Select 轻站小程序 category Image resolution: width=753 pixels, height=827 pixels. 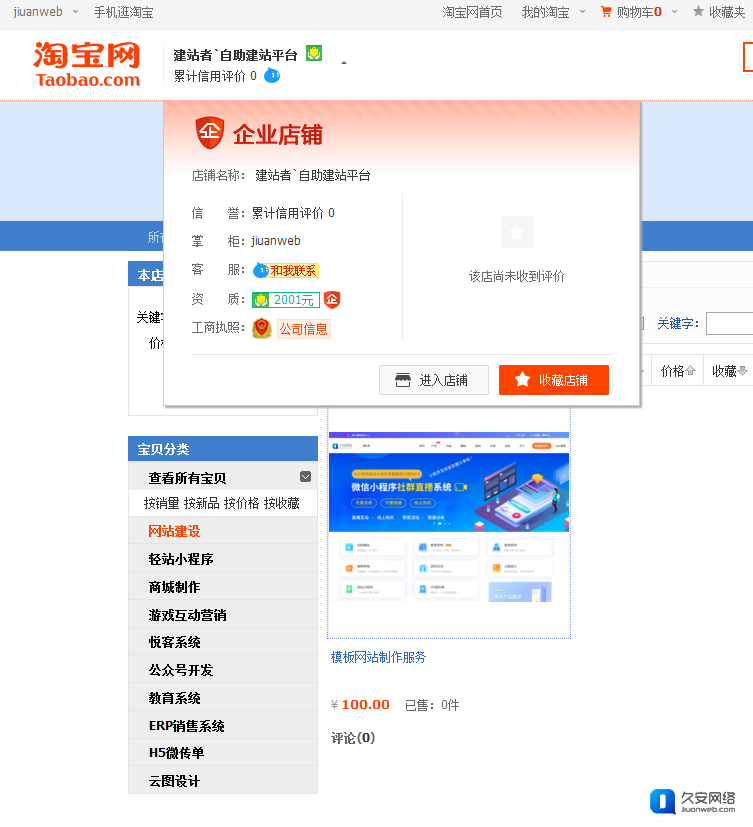point(181,559)
